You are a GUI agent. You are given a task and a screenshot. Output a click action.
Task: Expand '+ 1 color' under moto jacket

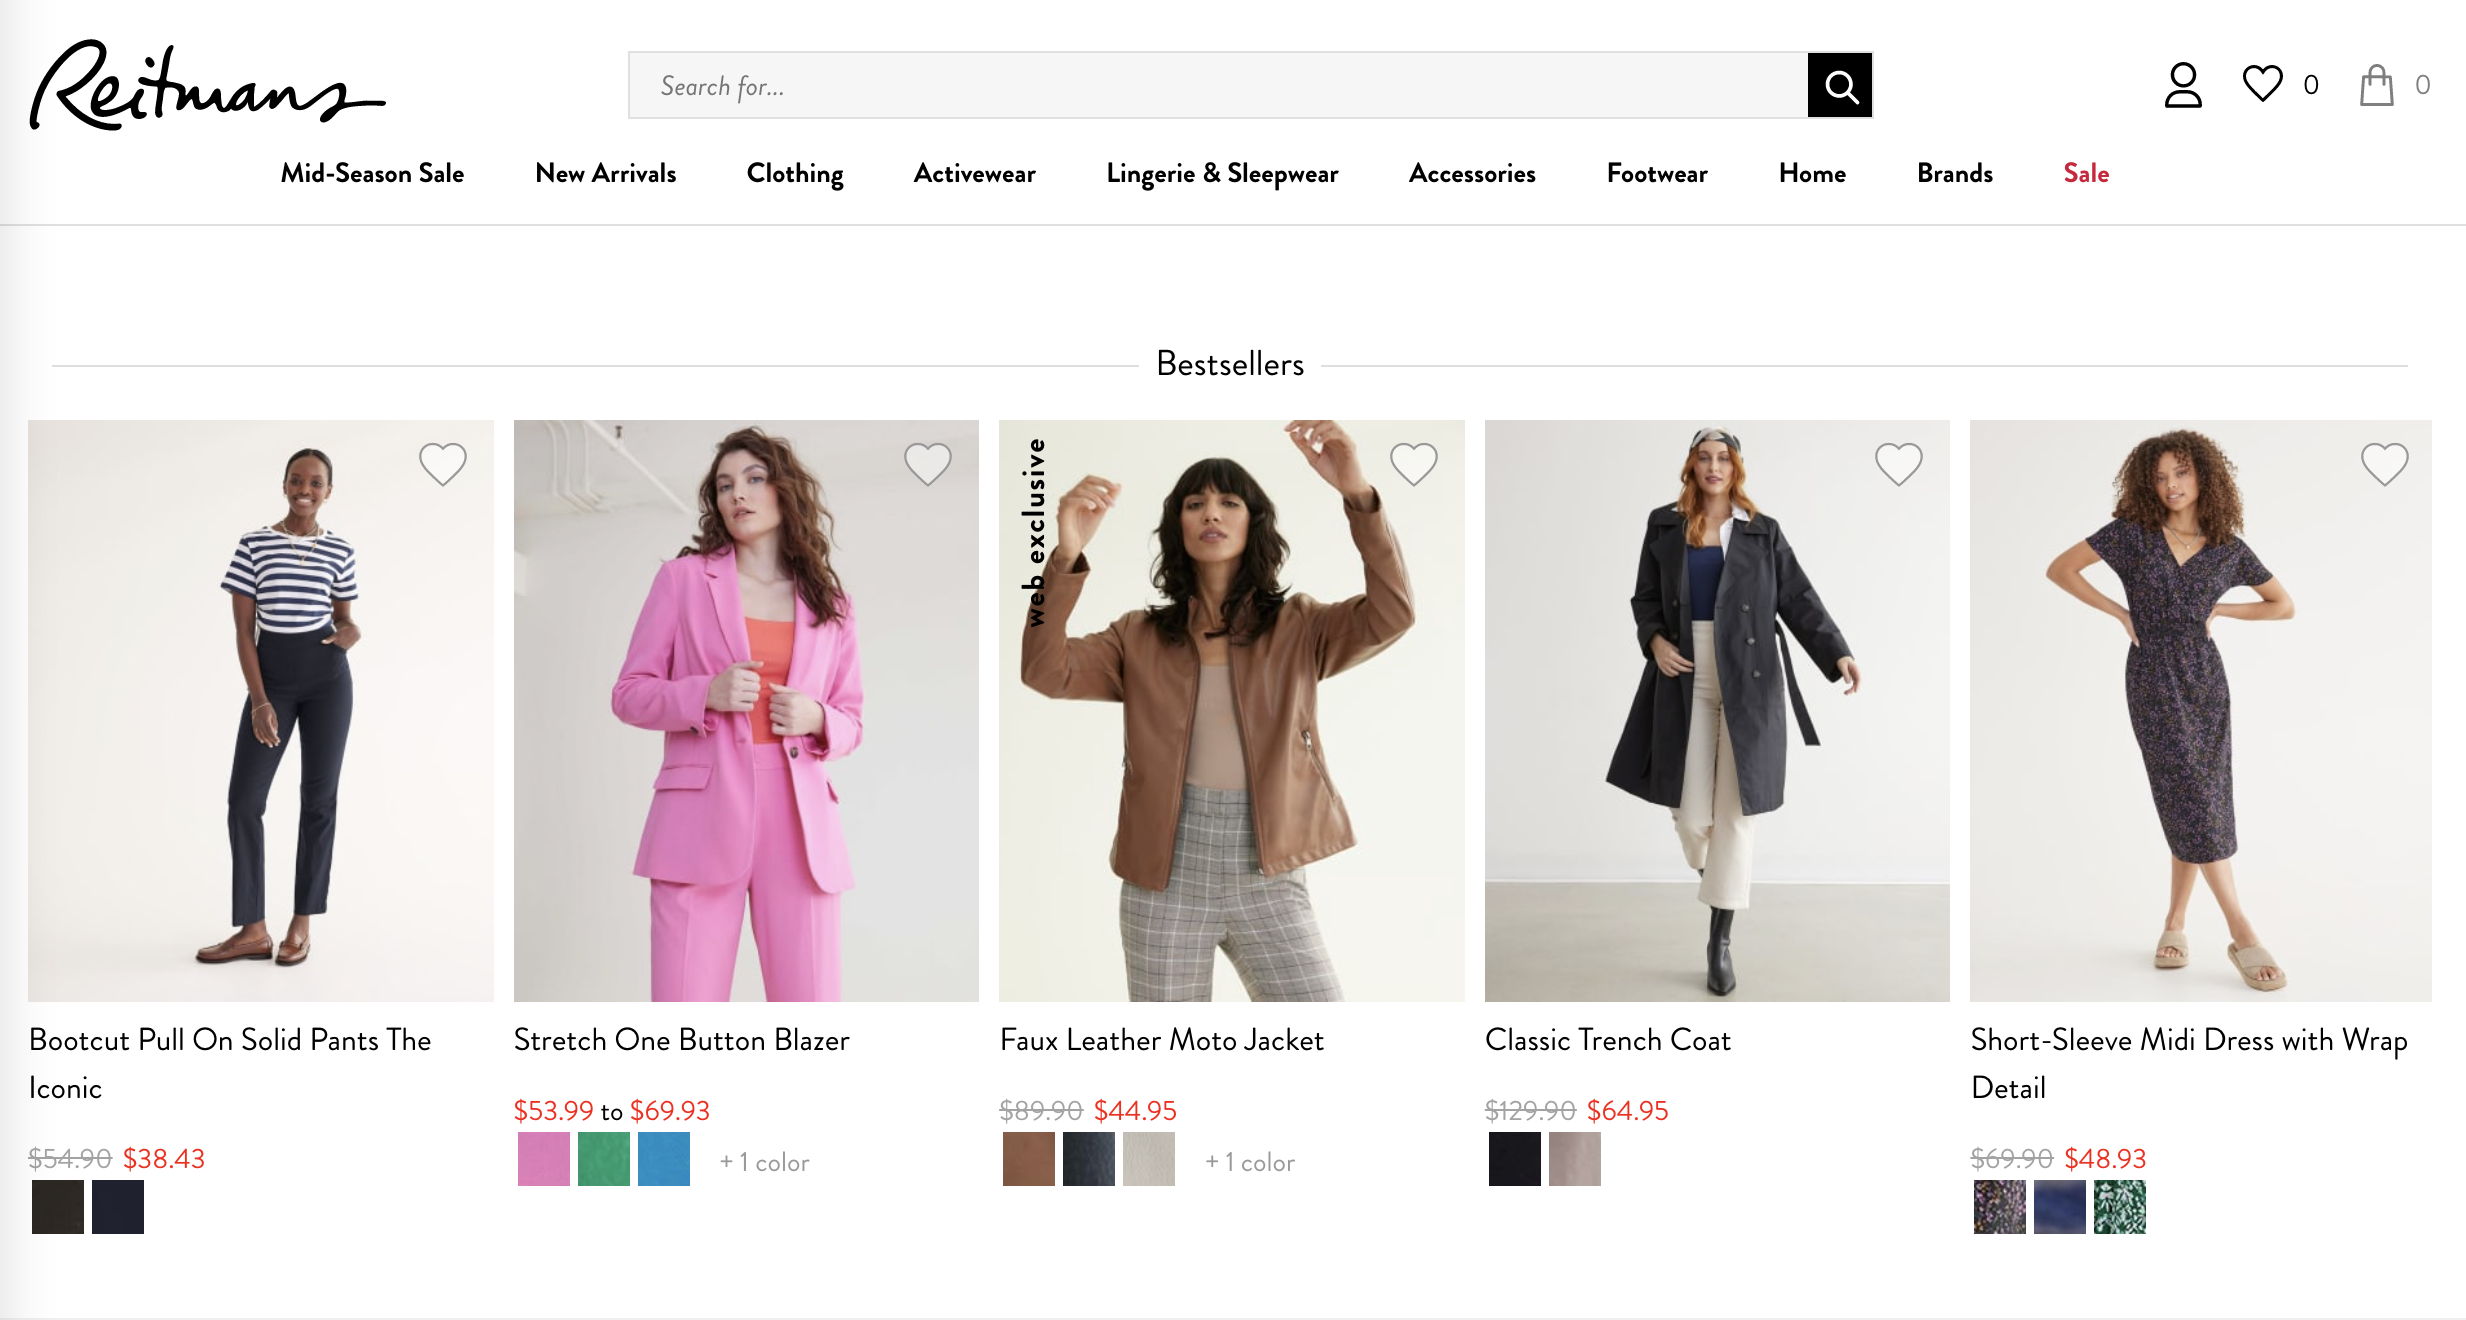[1250, 1162]
